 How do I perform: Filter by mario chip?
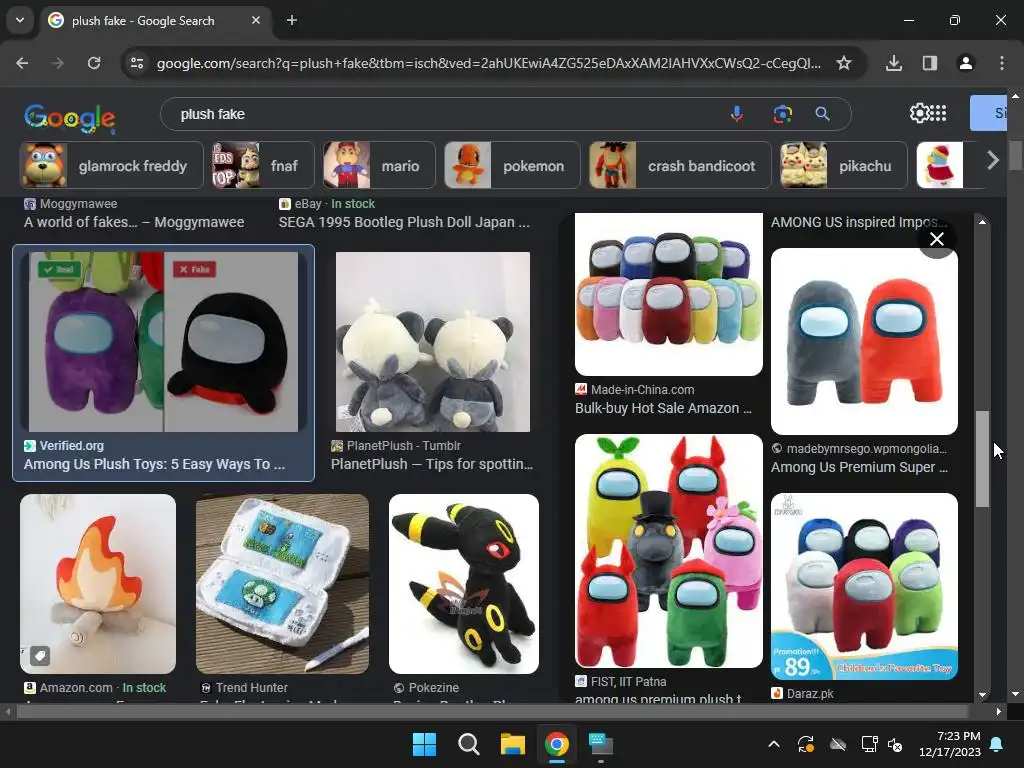point(379,165)
